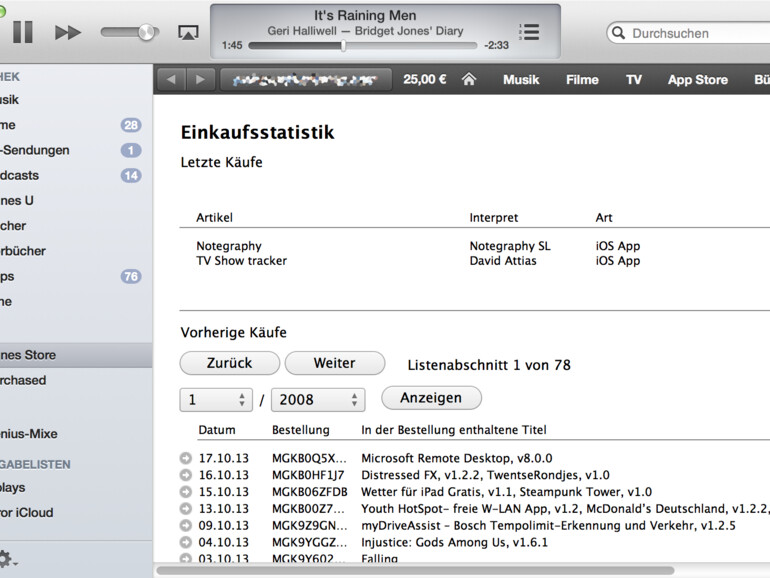Screen dimensions: 770x578
Task: Open arrow for Microsoft Remote Desktop order
Action: (x=185, y=459)
